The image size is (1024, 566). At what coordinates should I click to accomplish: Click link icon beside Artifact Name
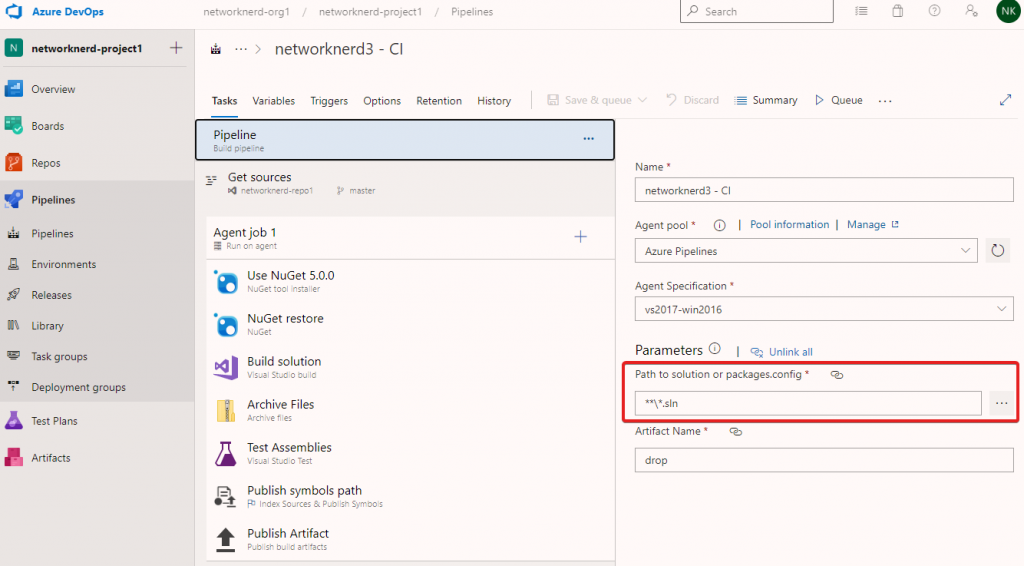[735, 432]
